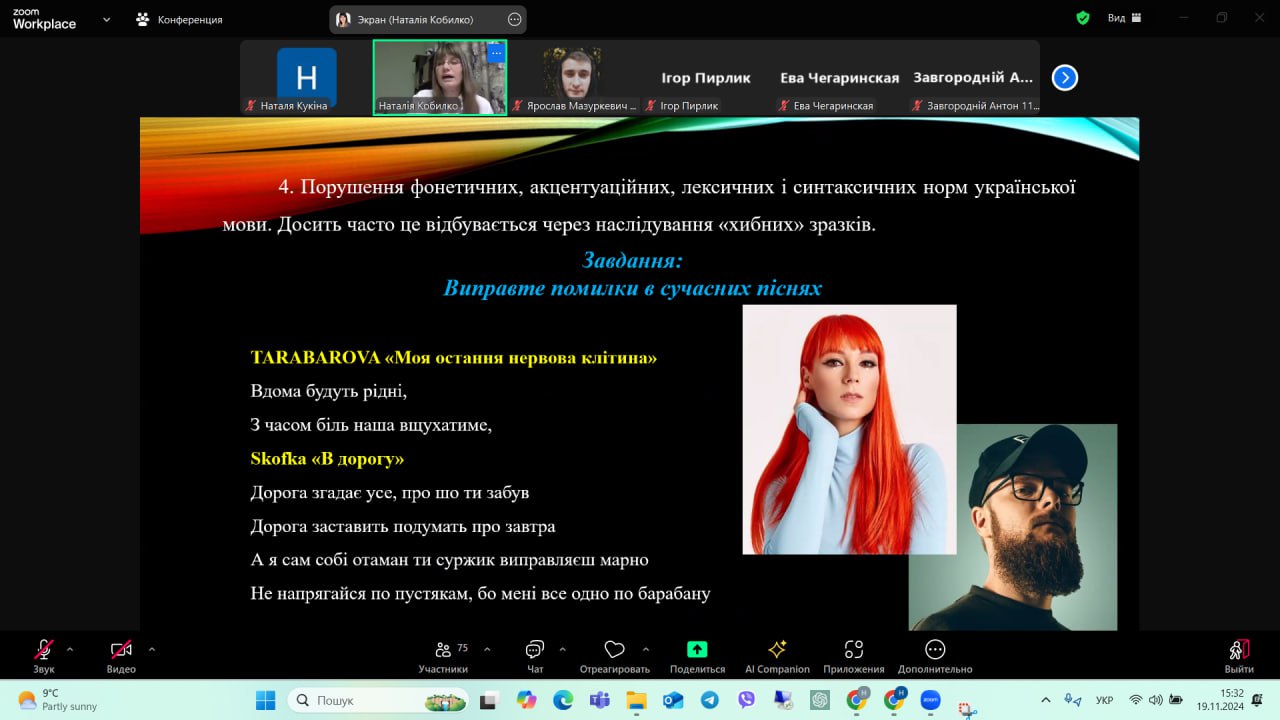
Task: Click TARABAROVA song title text
Action: 454,357
